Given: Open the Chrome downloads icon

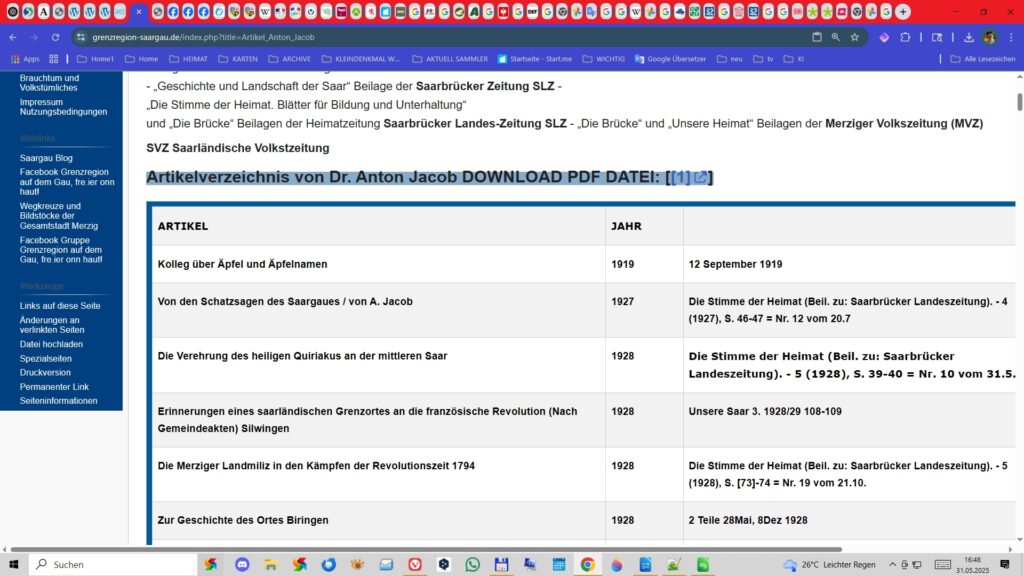Looking at the screenshot, I should 968,37.
